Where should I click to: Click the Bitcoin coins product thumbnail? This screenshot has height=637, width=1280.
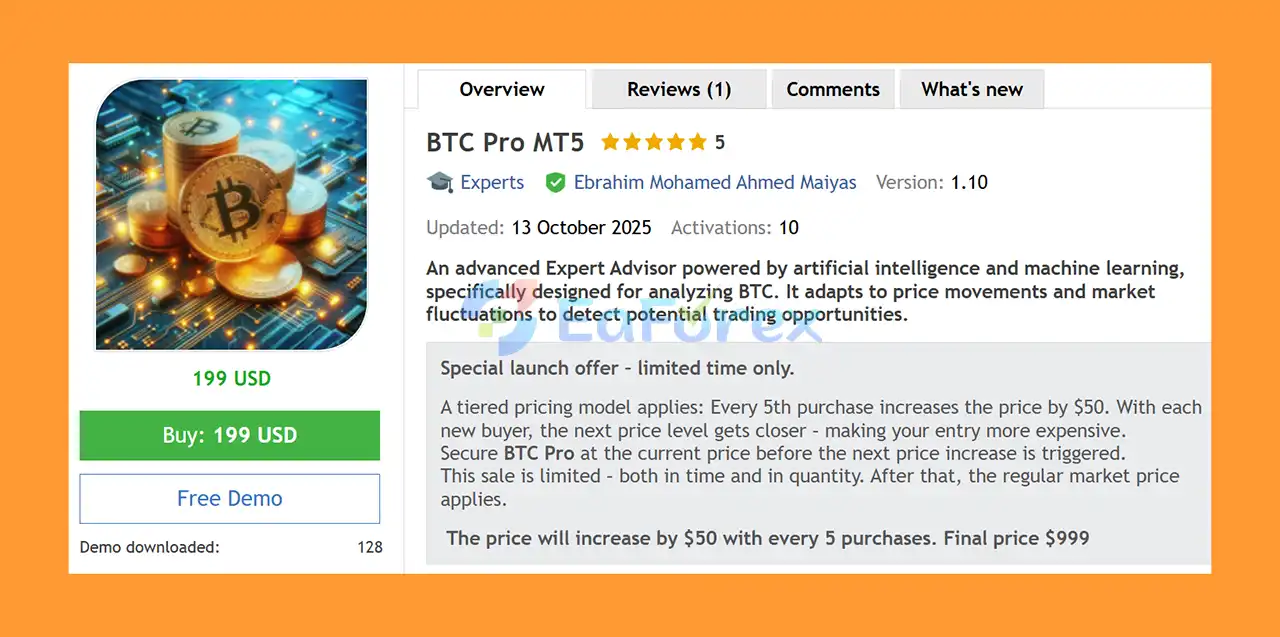pos(231,215)
